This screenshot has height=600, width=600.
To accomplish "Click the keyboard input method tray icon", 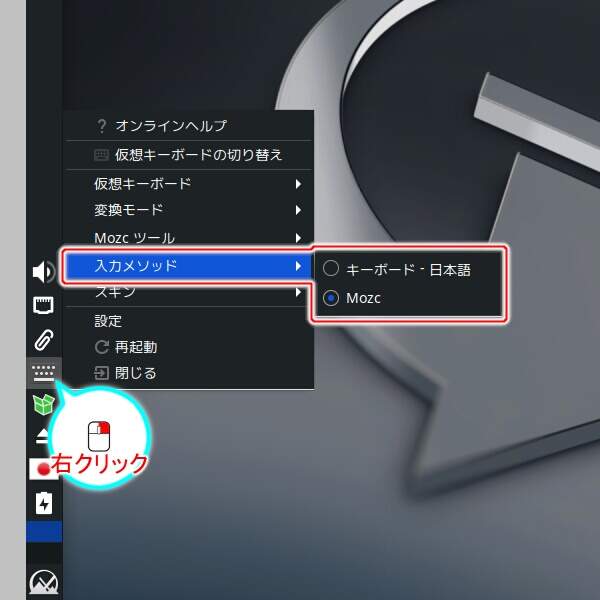I will click(44, 373).
